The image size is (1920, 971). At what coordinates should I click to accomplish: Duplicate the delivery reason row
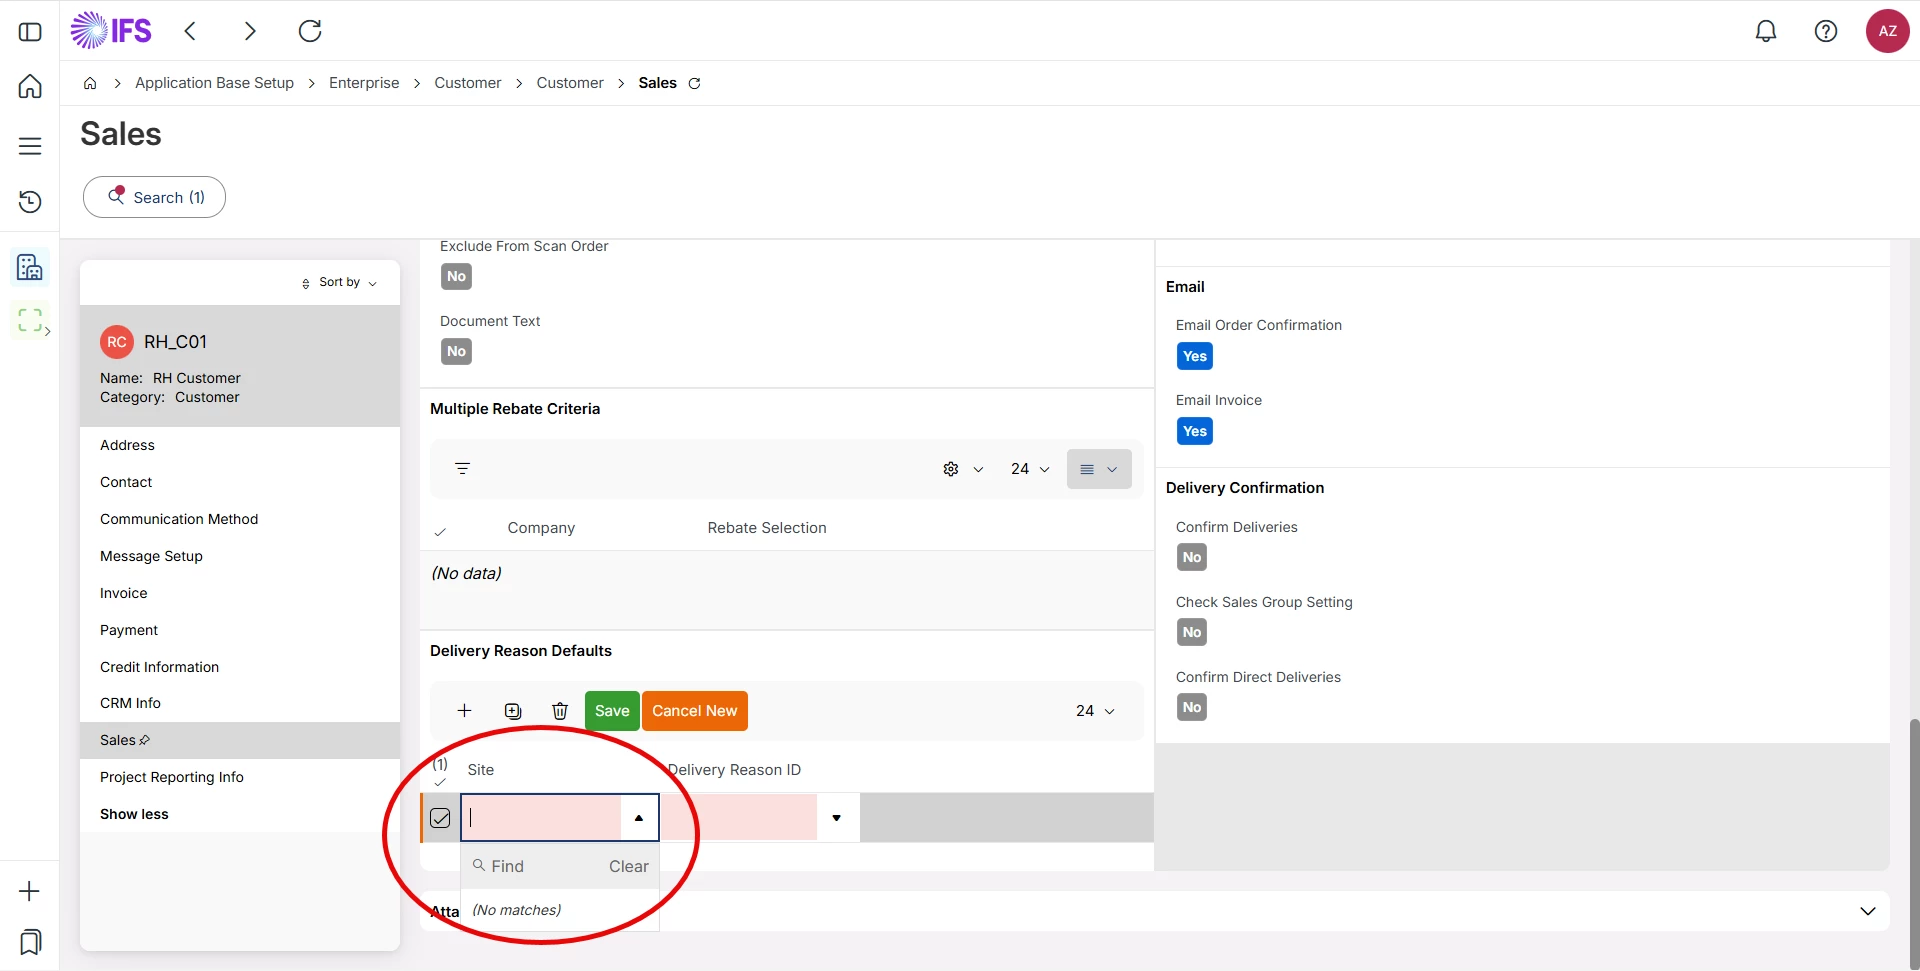pyautogui.click(x=513, y=711)
